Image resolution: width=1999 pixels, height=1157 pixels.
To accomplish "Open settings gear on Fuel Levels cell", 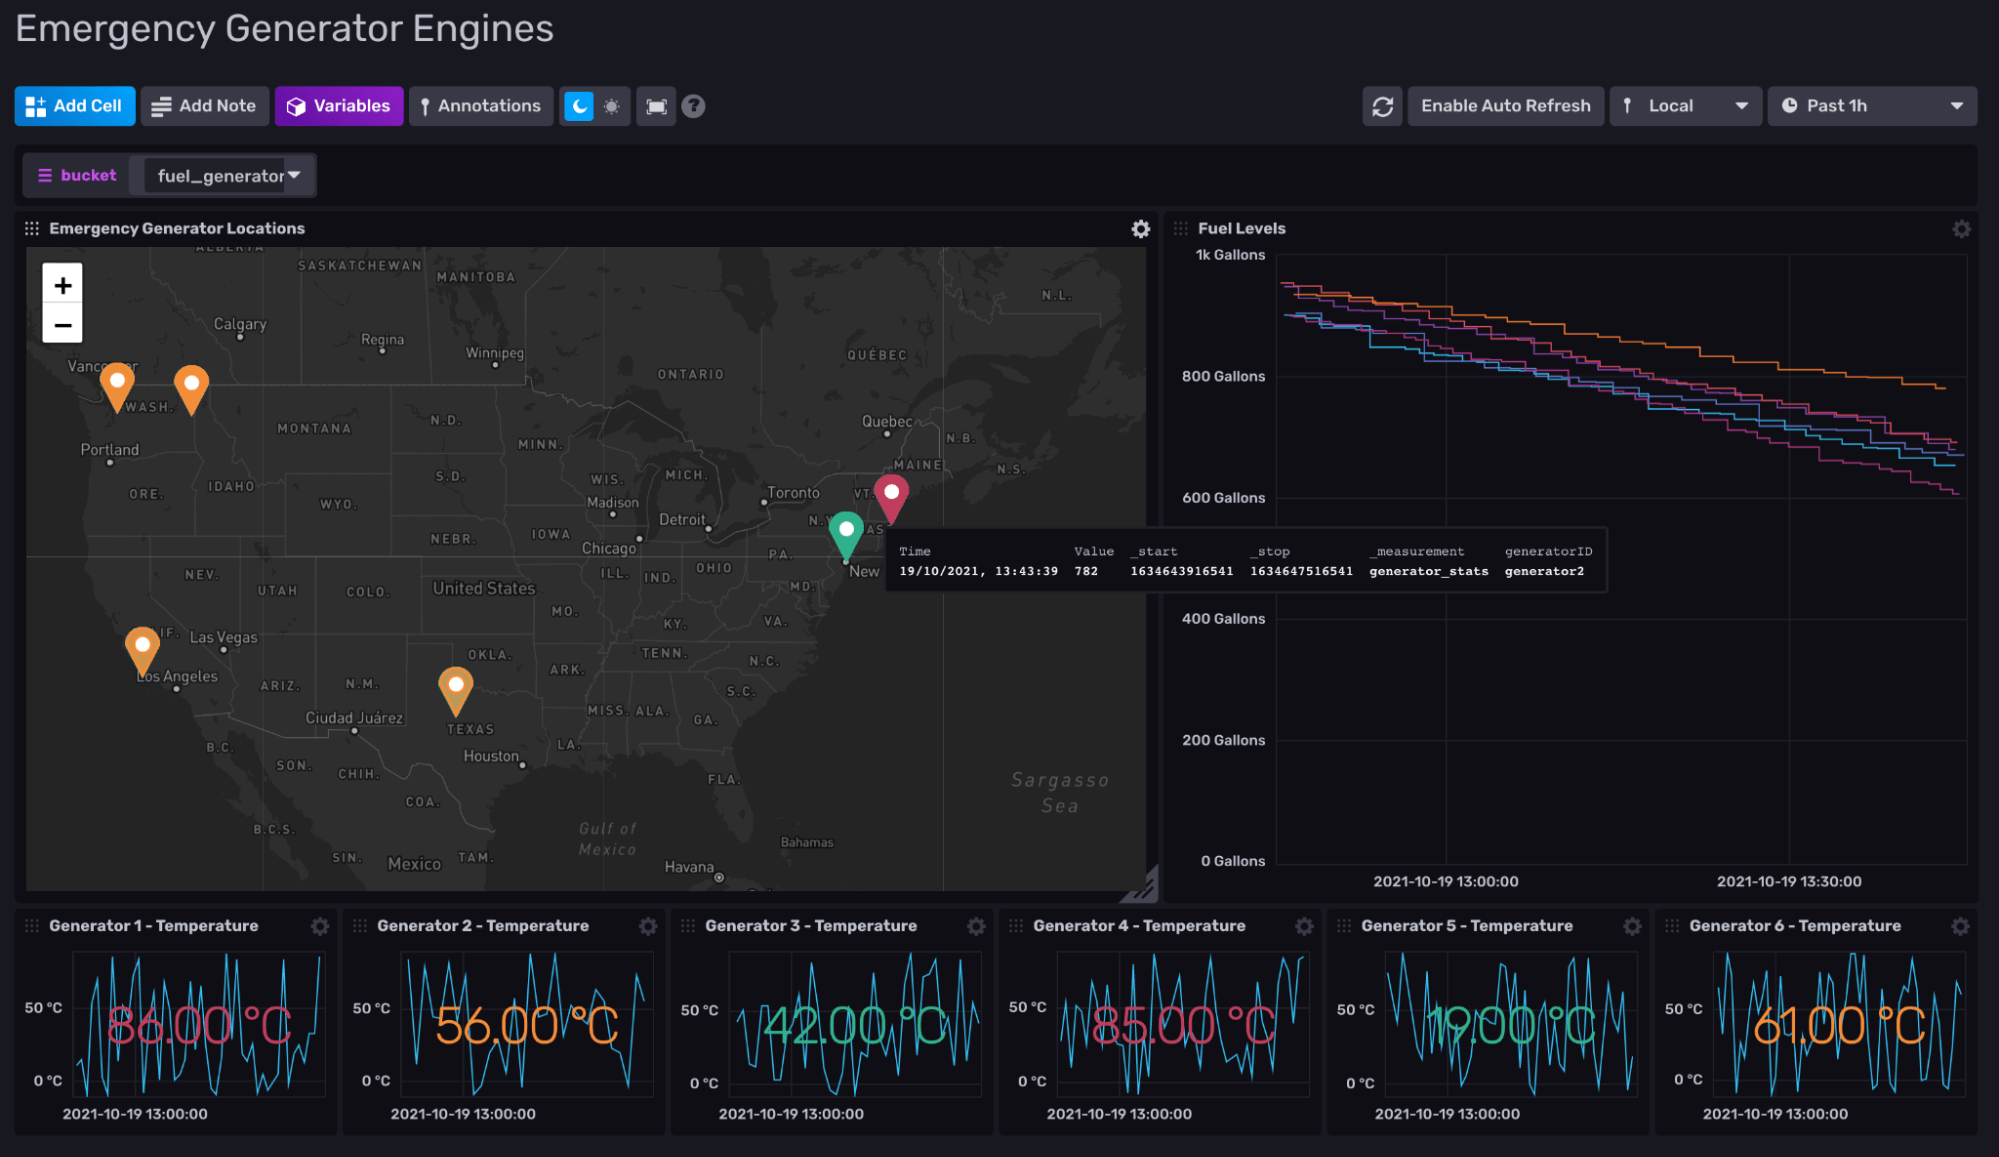I will (1960, 228).
